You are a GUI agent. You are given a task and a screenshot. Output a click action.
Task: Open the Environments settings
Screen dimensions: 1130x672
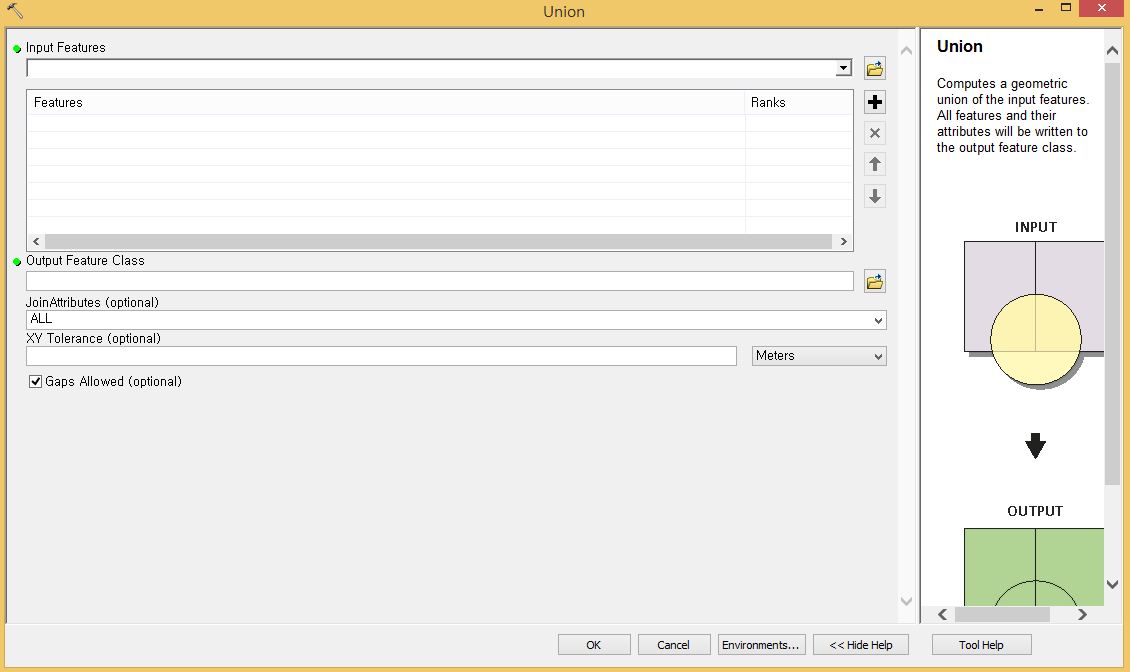(761, 644)
